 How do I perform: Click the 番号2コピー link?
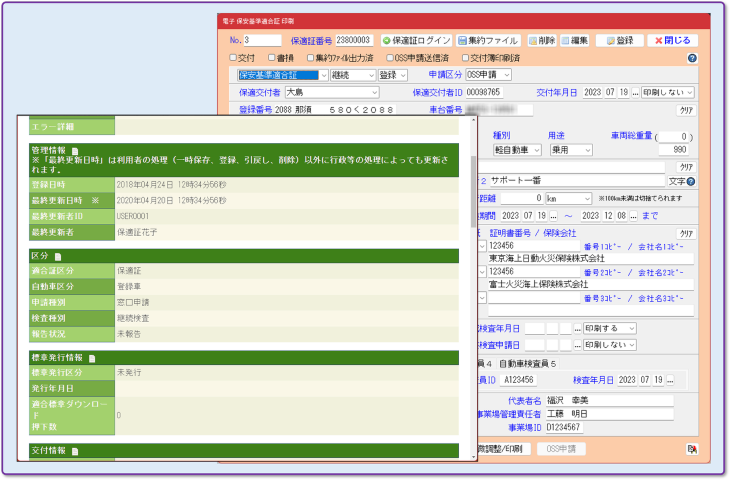(602, 272)
